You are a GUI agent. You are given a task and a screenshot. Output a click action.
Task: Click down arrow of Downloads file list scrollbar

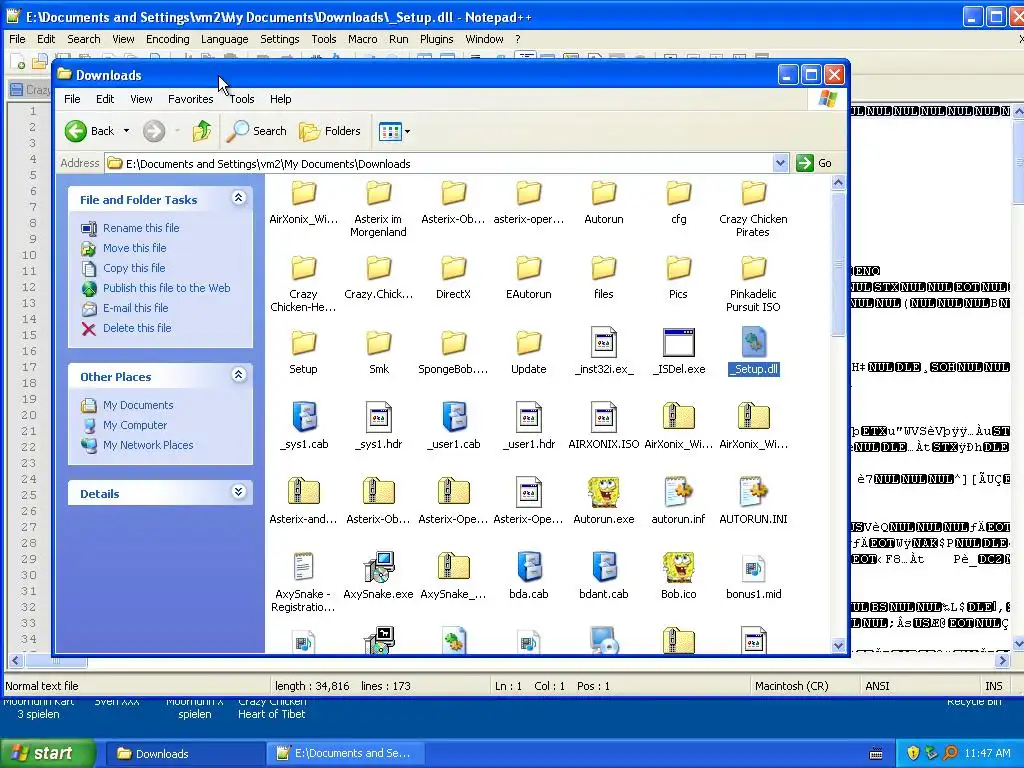click(x=839, y=645)
